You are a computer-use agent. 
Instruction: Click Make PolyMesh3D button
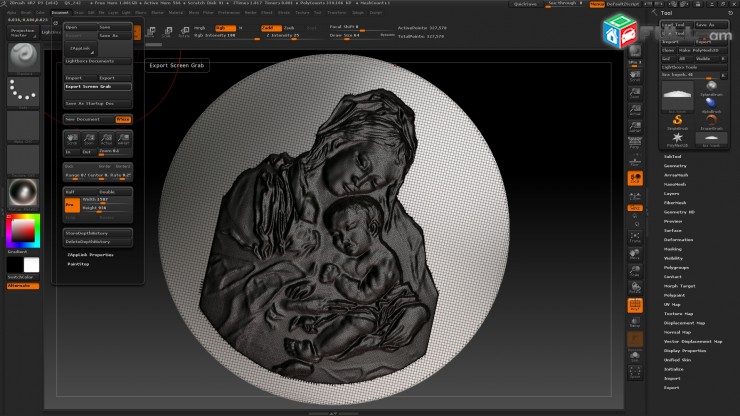click(702, 50)
